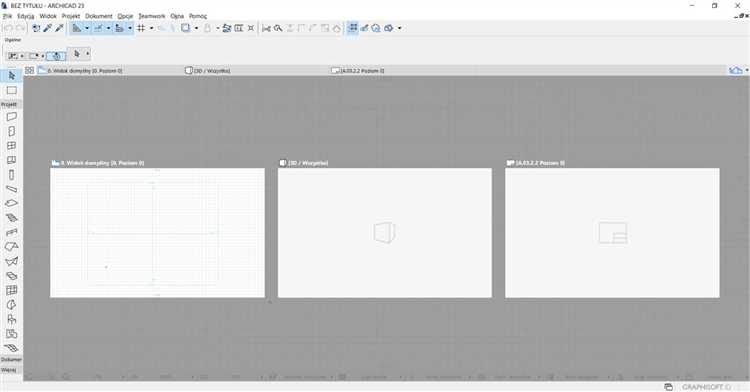Open the Opcje menu
Viewport: 750px width, 392px height.
pyautogui.click(x=125, y=16)
